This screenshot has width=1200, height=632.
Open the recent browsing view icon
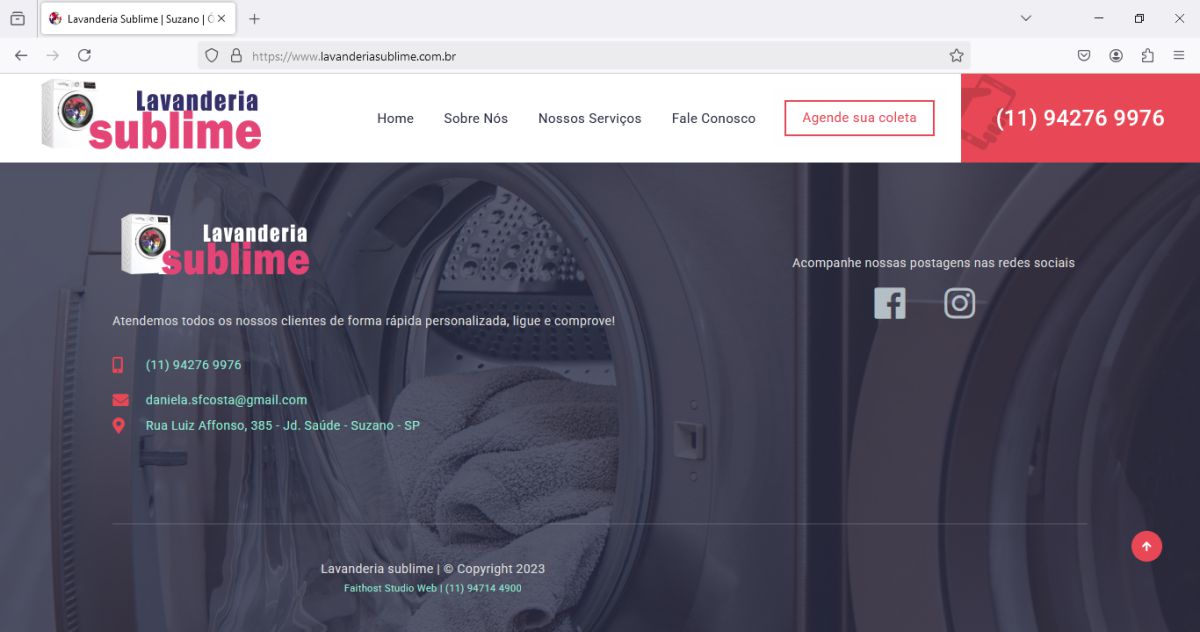(17, 19)
